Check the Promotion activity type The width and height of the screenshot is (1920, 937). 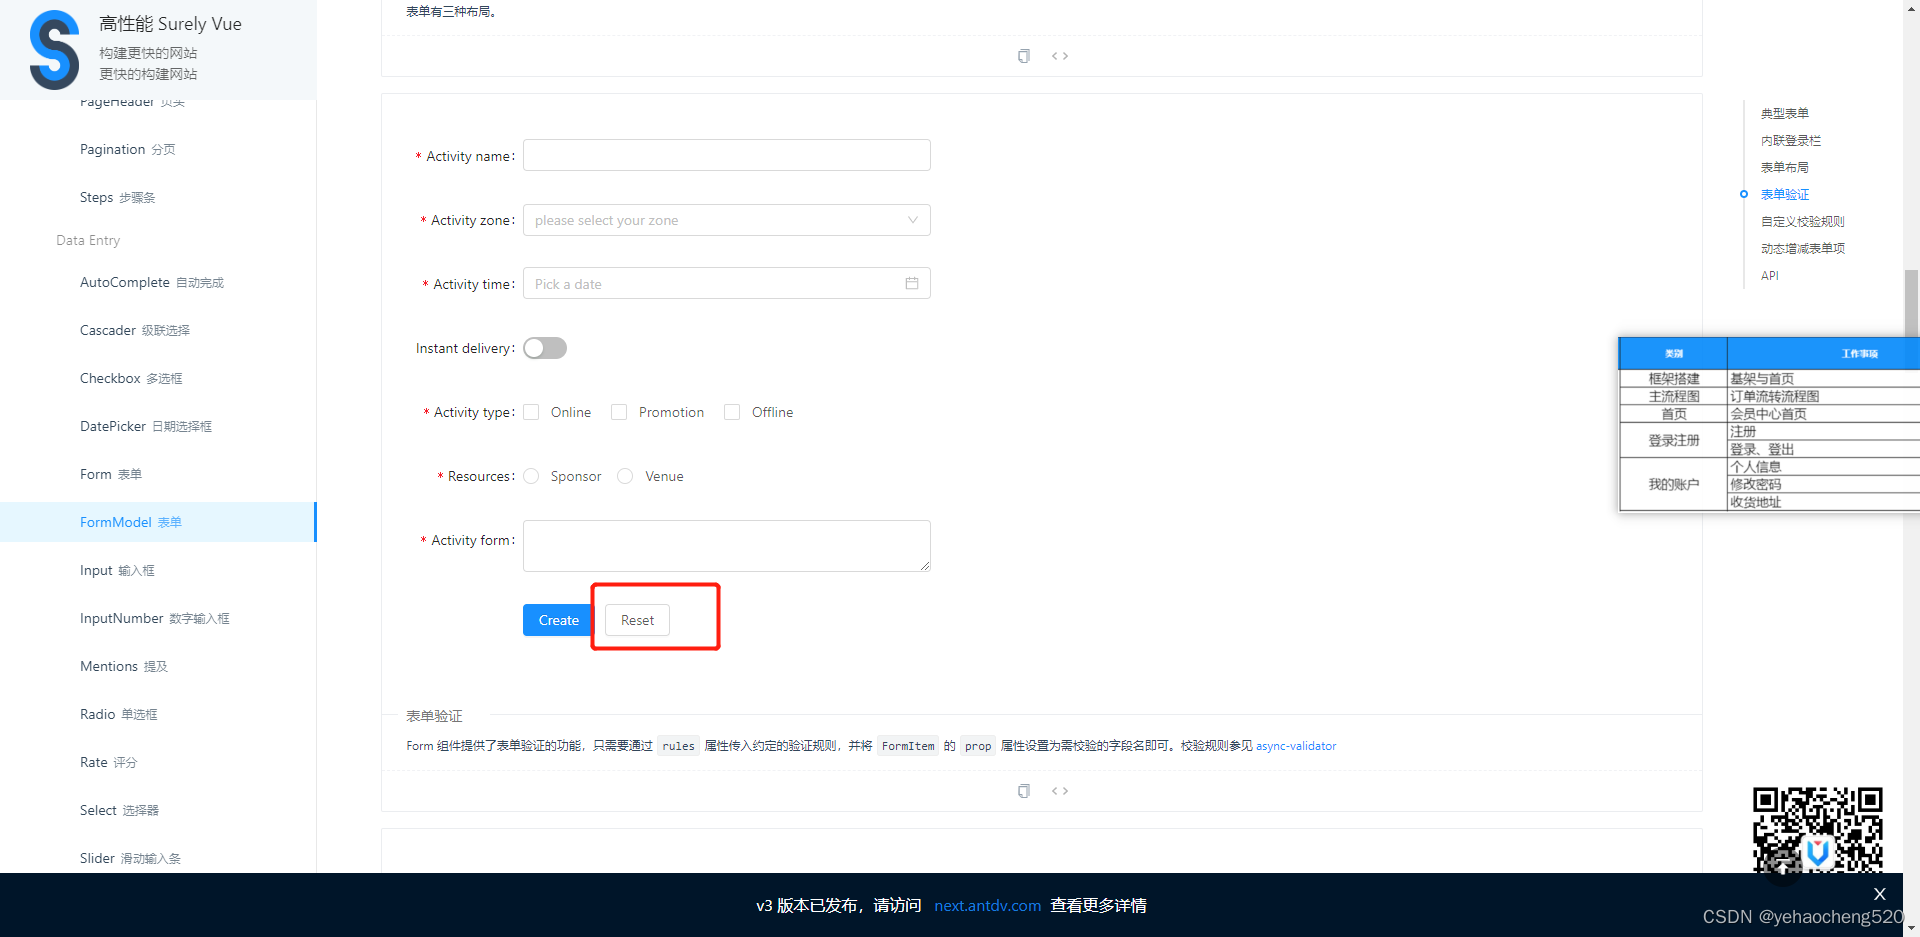(619, 412)
